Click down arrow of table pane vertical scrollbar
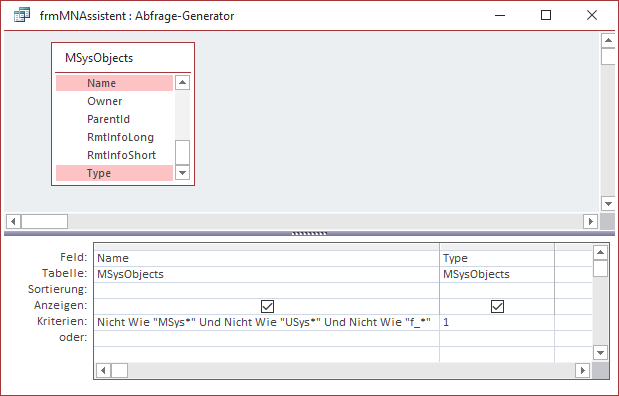Screen dimensions: 619x396 [x=608, y=204]
